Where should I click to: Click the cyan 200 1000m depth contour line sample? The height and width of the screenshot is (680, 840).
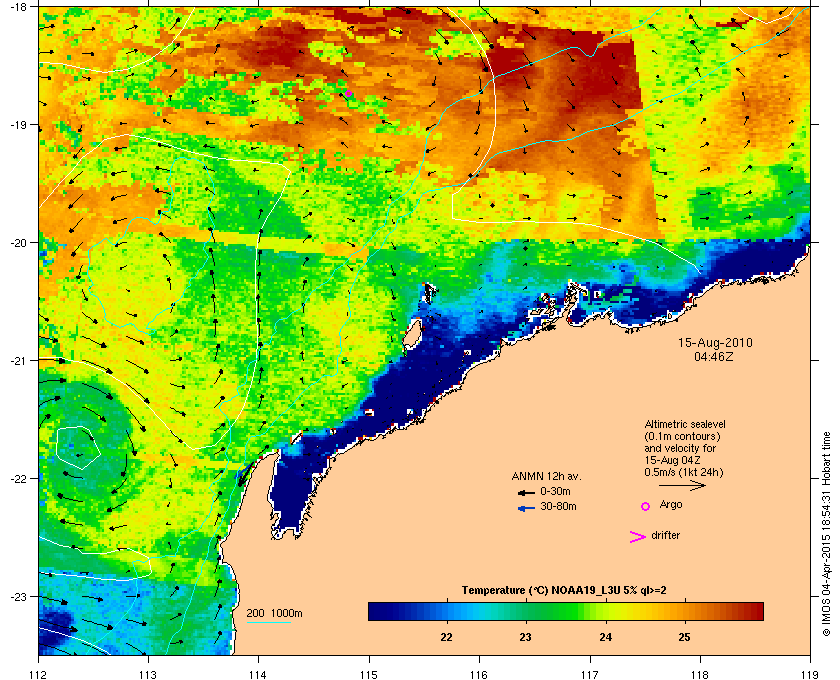(x=268, y=623)
